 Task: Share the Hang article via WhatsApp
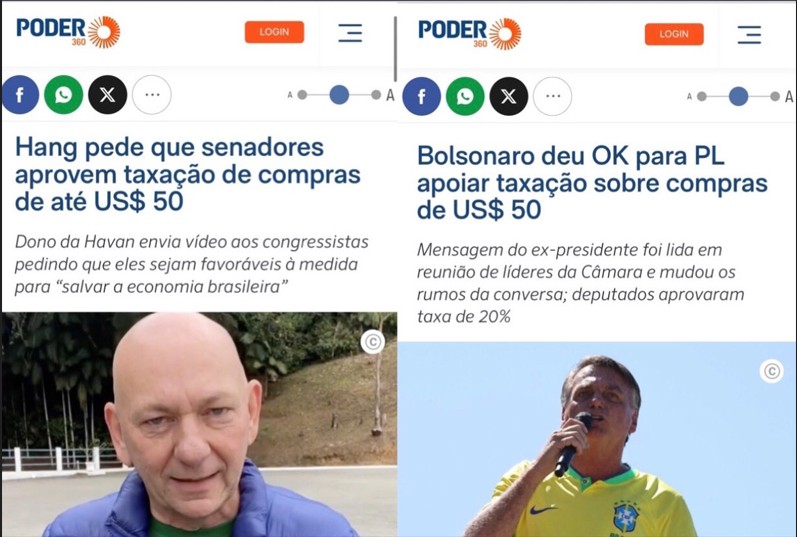64,95
